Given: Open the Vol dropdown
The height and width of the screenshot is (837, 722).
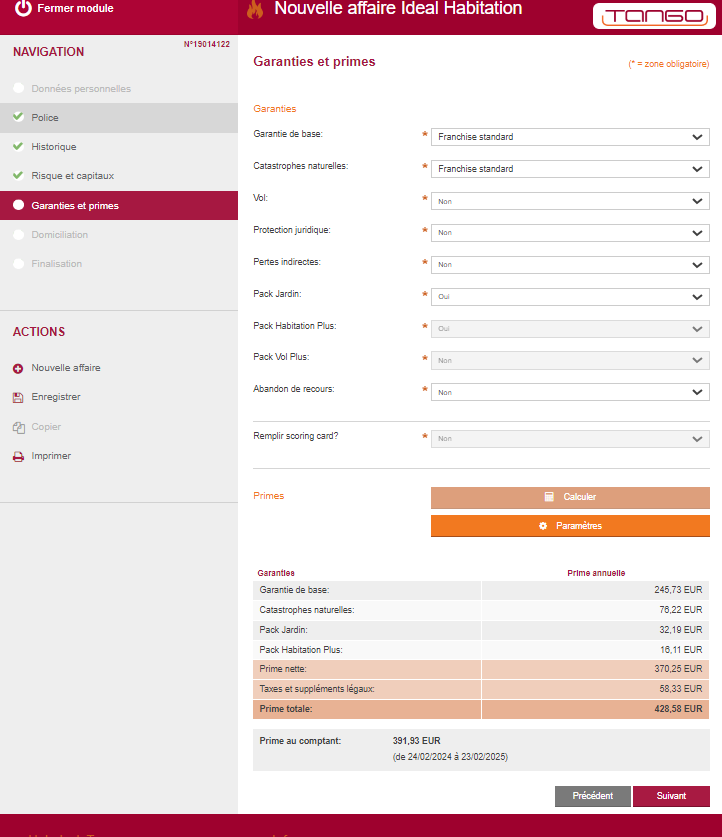Looking at the screenshot, I should coord(570,201).
